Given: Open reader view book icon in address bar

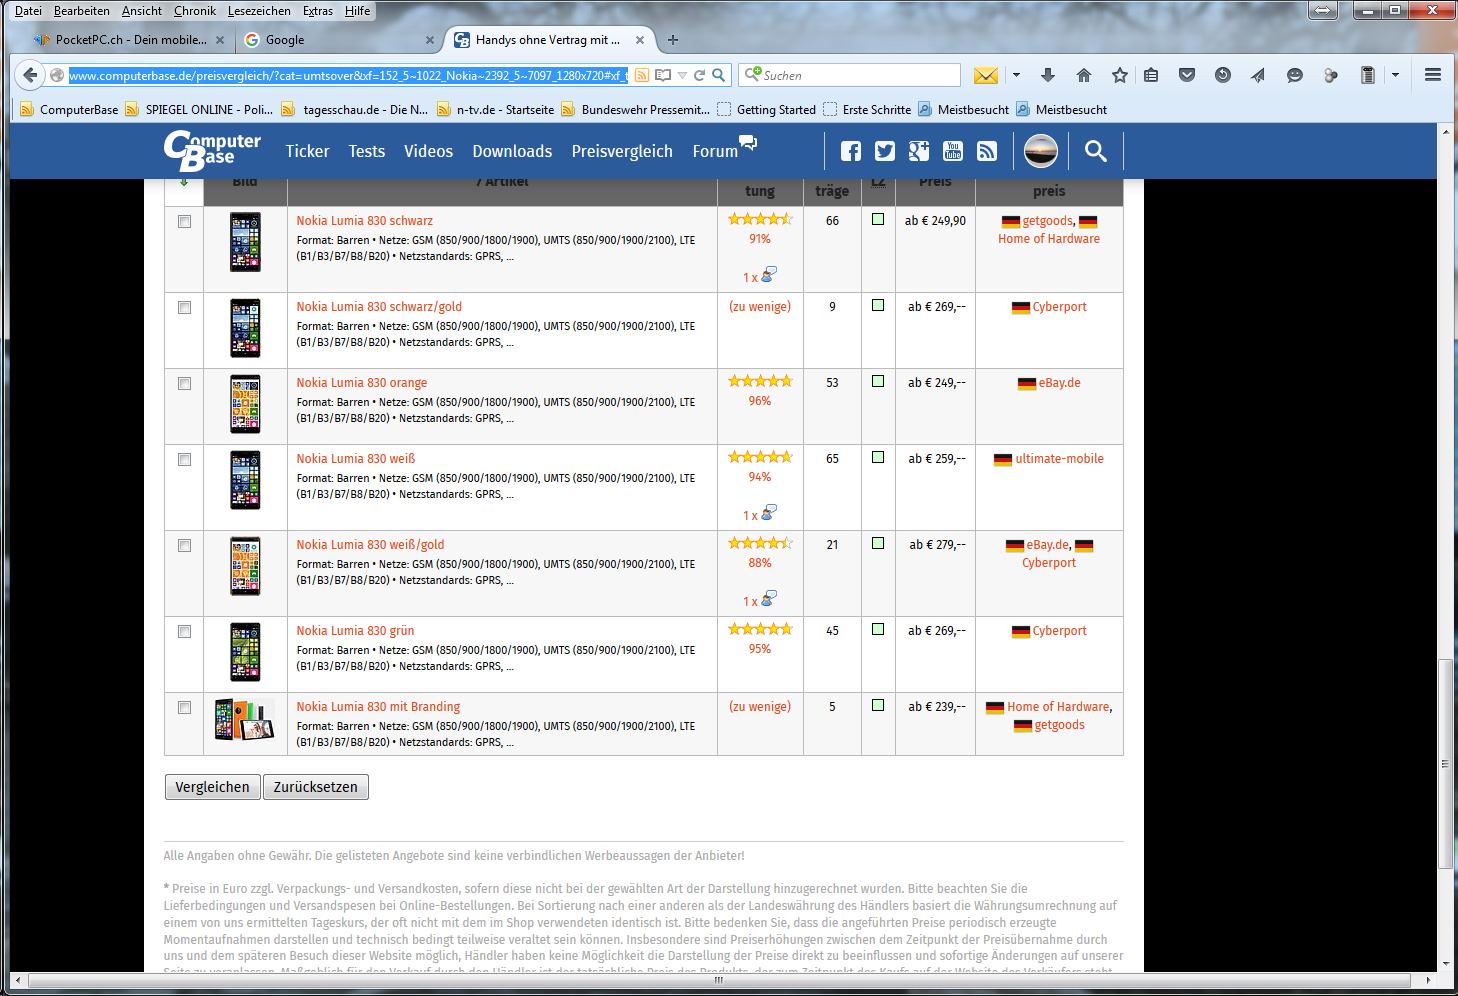Looking at the screenshot, I should tap(662, 75).
